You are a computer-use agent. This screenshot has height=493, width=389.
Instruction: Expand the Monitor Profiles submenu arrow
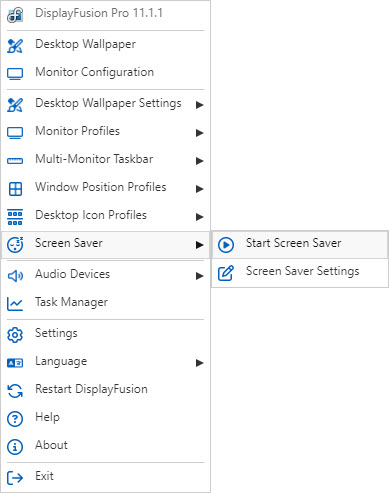(x=199, y=133)
